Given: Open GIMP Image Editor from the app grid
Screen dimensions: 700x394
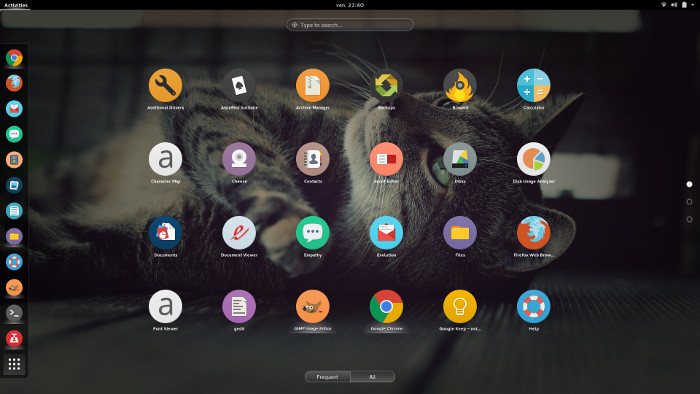Looking at the screenshot, I should pyautogui.click(x=312, y=306).
